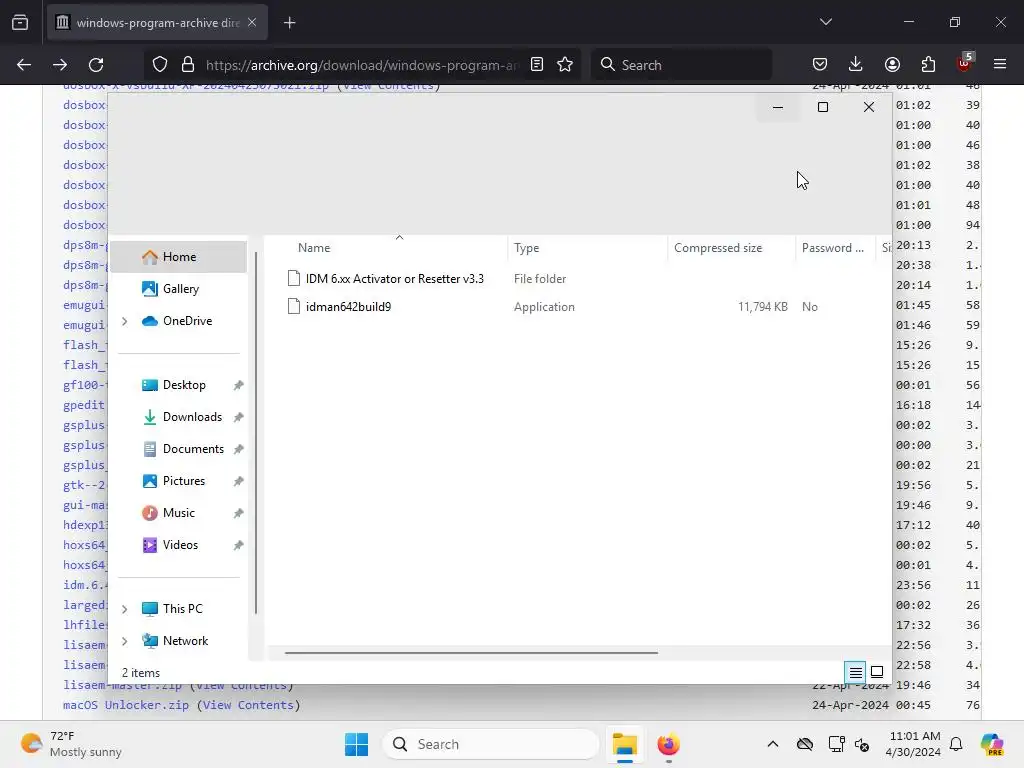Expand the This PC tree node
1024x768 pixels.
(125, 609)
